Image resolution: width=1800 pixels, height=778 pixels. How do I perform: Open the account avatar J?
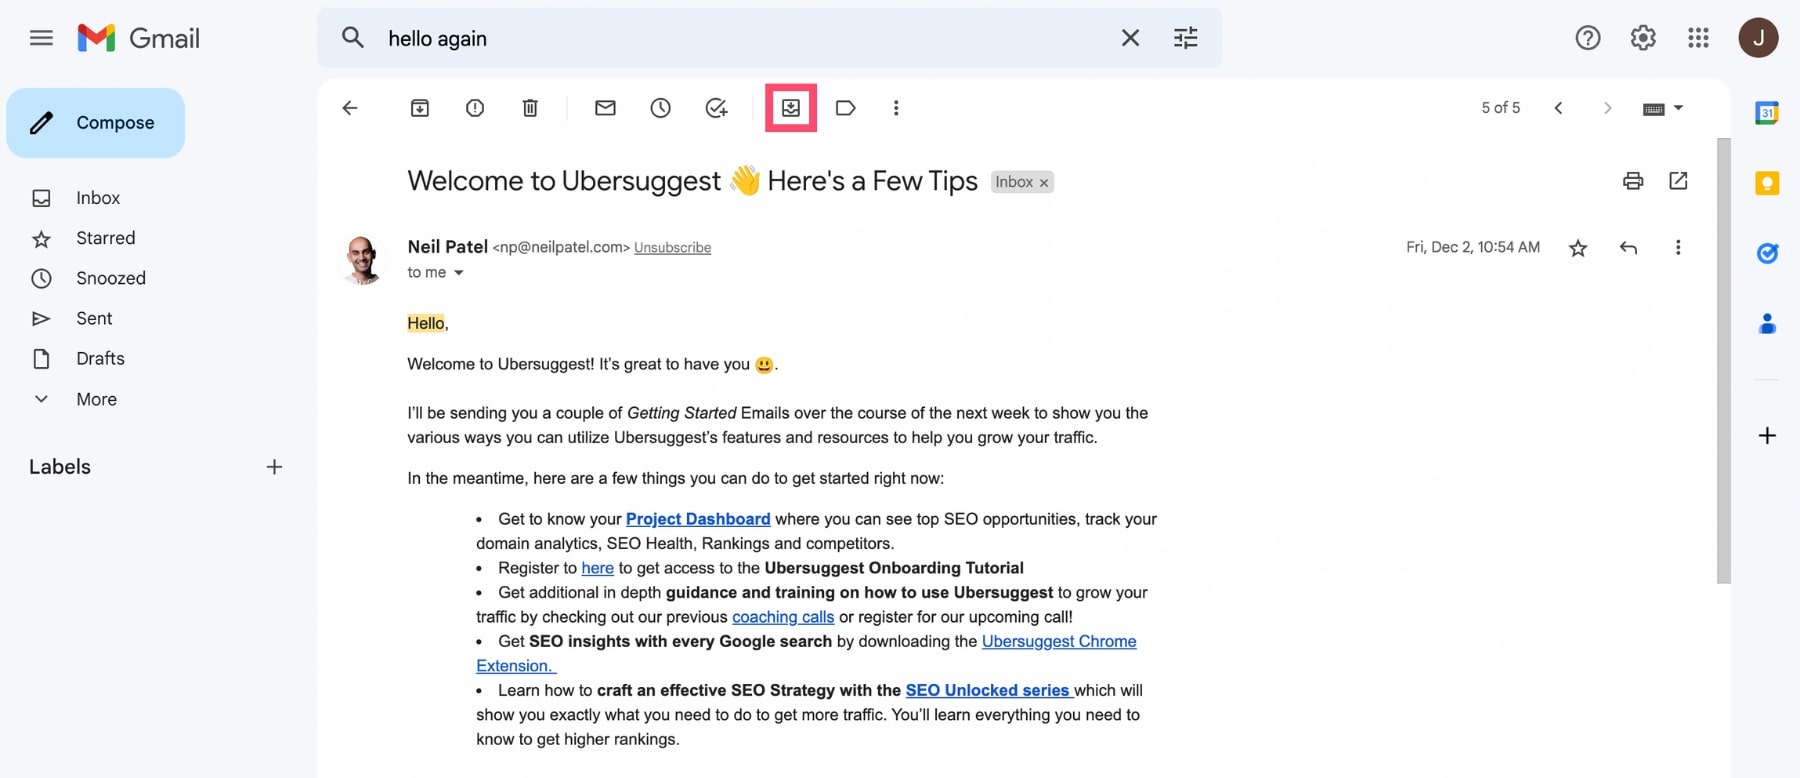pos(1758,38)
